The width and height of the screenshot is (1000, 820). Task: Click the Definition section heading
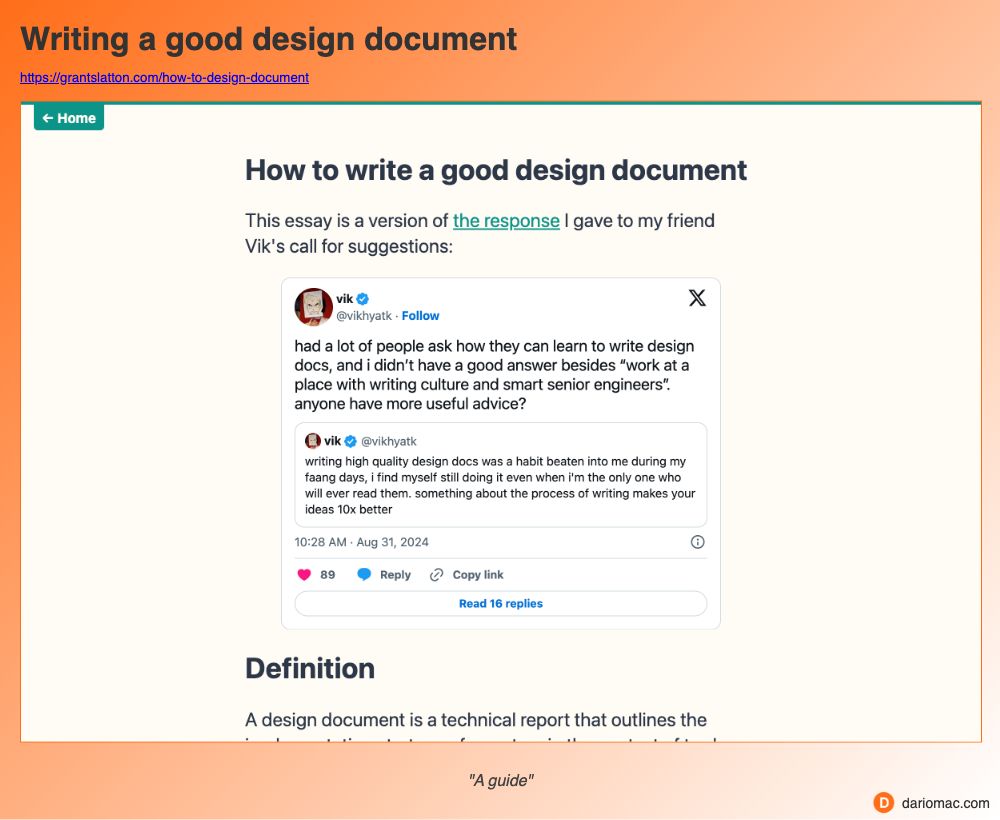[310, 668]
